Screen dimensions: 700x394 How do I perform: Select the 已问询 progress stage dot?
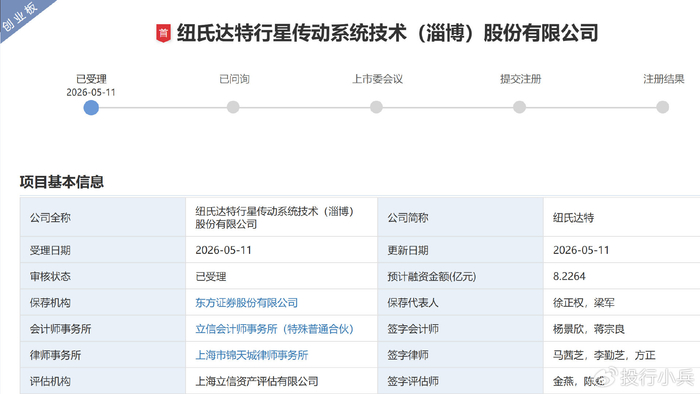(233, 107)
